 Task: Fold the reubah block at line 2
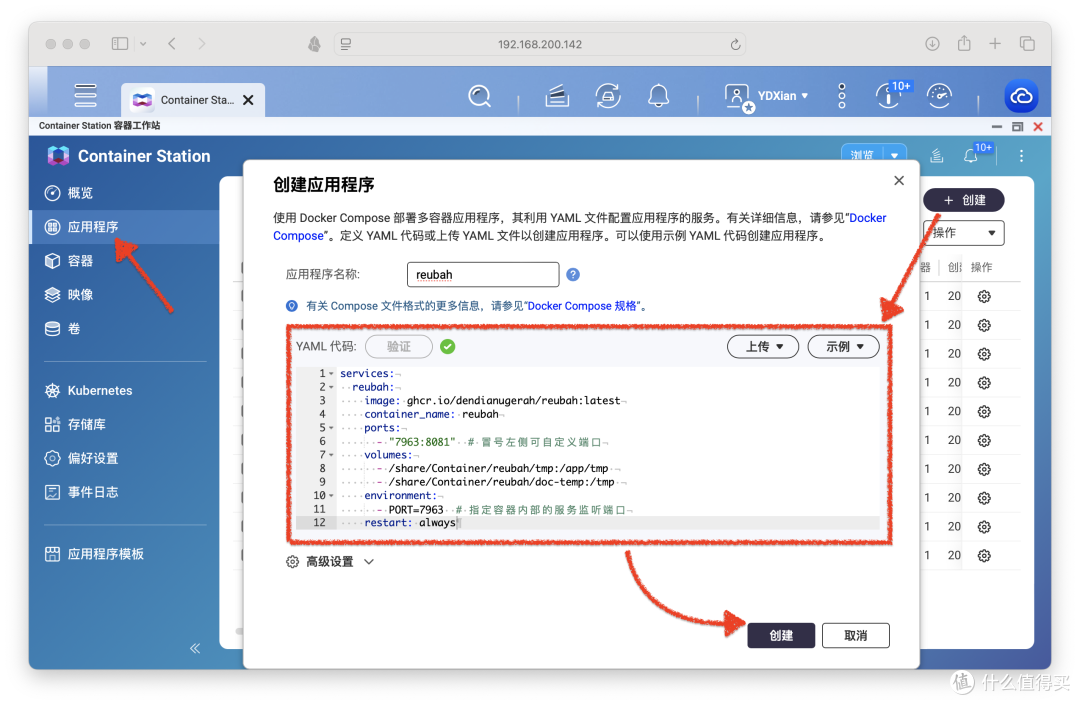coord(331,387)
